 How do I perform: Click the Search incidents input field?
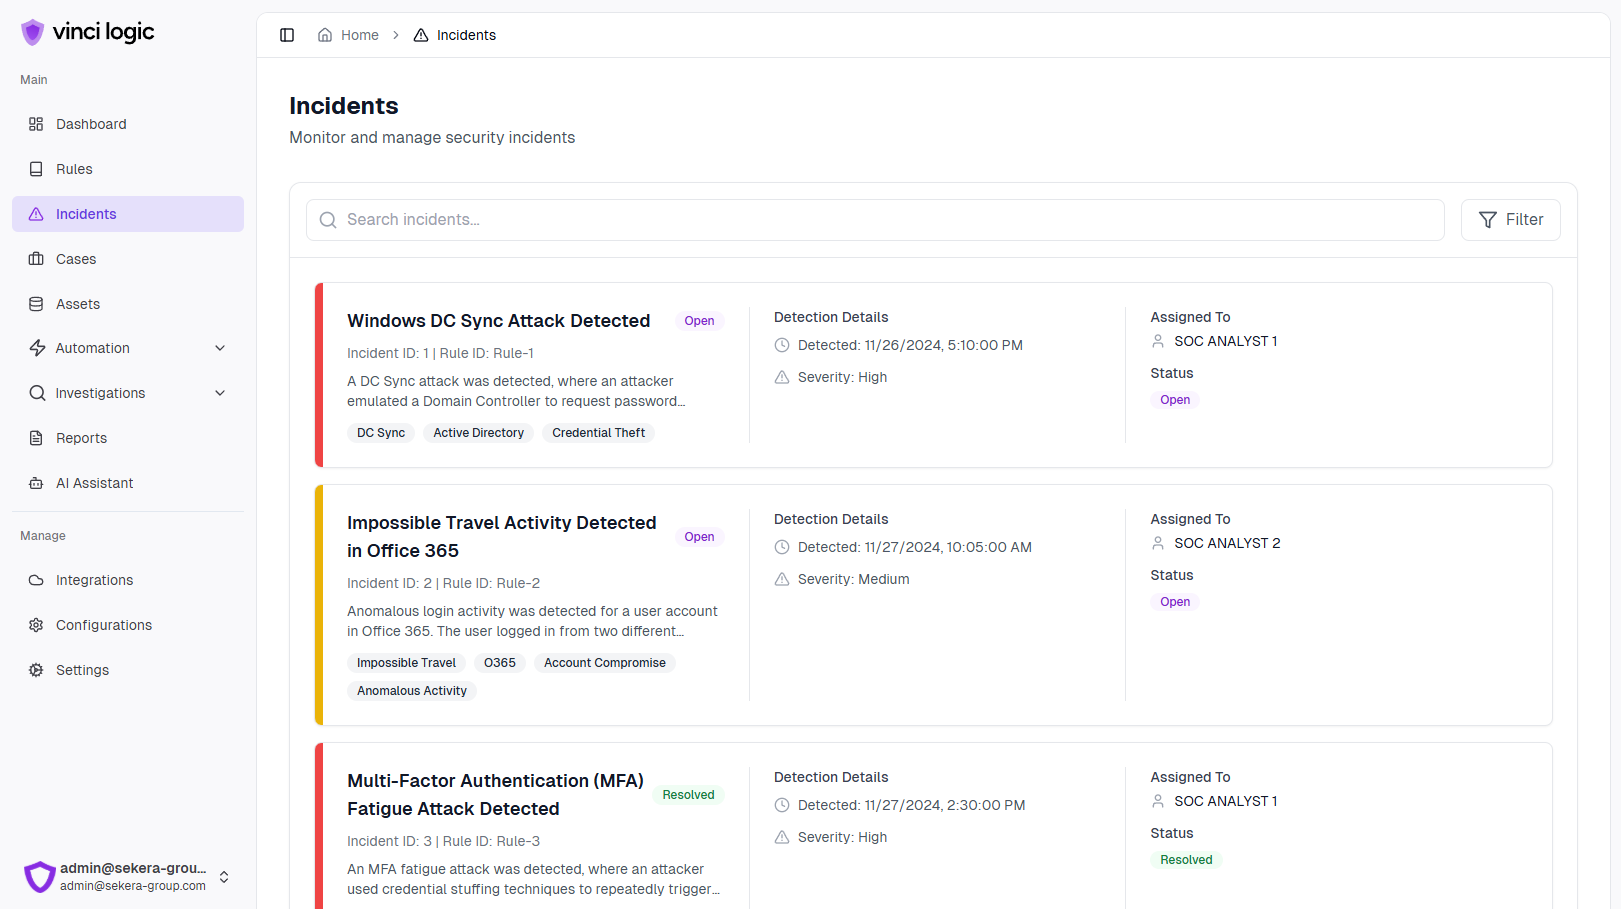point(874,219)
